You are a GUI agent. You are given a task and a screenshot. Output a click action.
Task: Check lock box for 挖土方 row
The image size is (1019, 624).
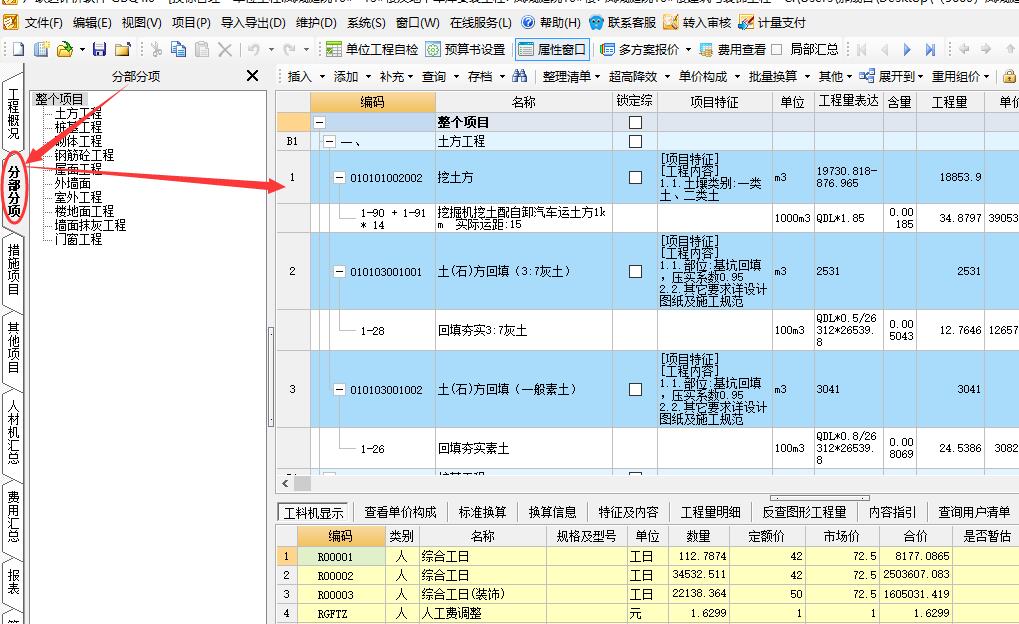pos(636,177)
